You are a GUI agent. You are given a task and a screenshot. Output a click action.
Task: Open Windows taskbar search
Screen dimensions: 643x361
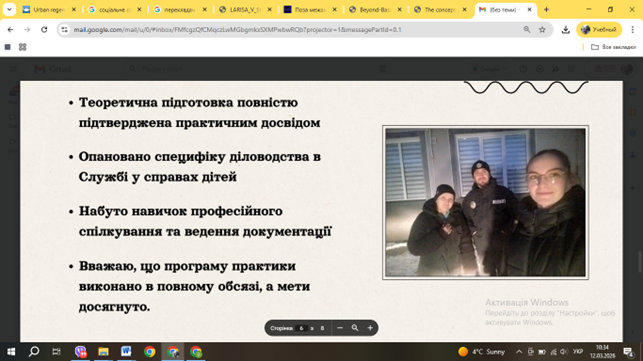point(34,352)
